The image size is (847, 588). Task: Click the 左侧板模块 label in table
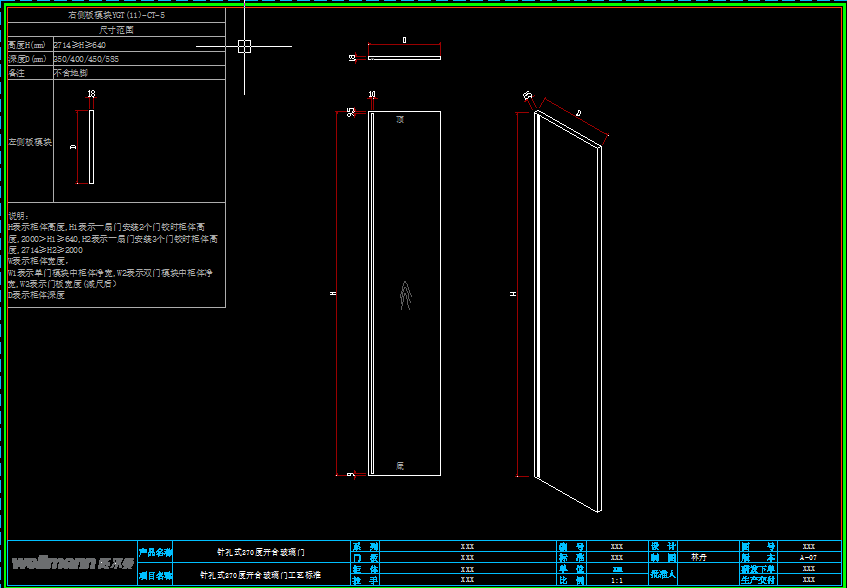pyautogui.click(x=29, y=142)
